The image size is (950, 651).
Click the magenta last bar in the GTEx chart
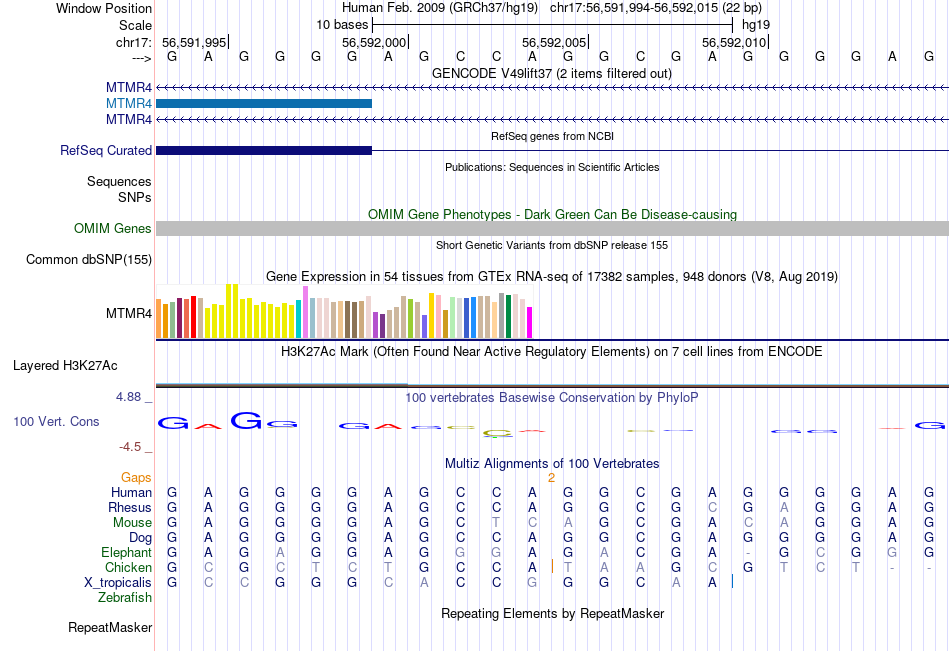click(x=530, y=322)
